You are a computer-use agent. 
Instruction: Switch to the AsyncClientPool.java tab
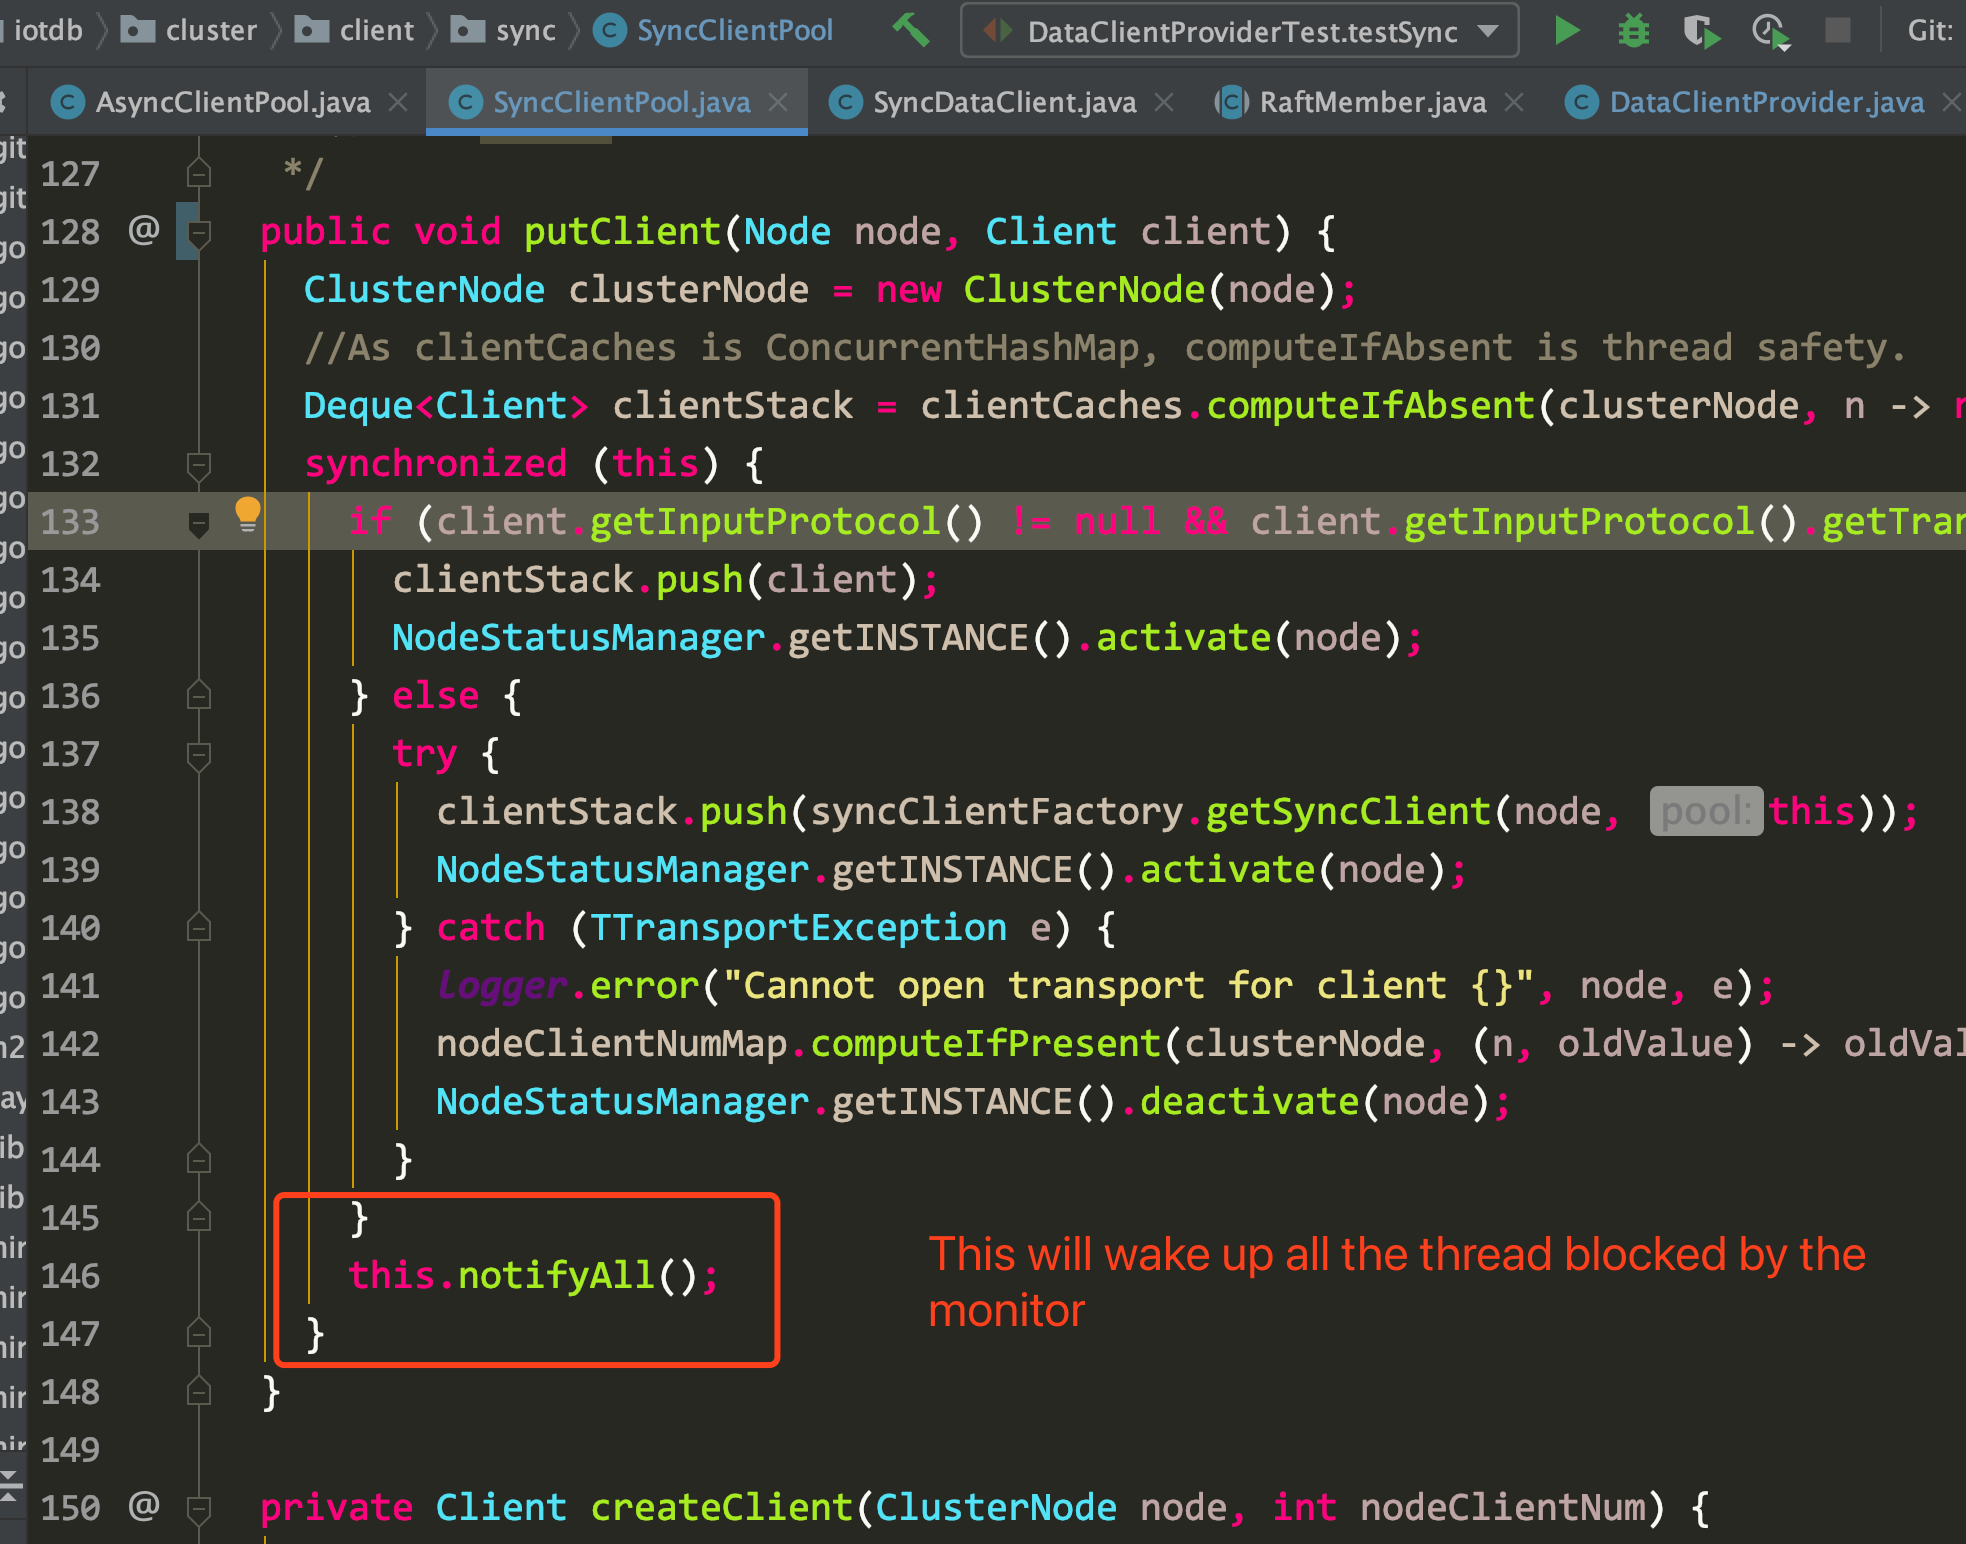(232, 102)
